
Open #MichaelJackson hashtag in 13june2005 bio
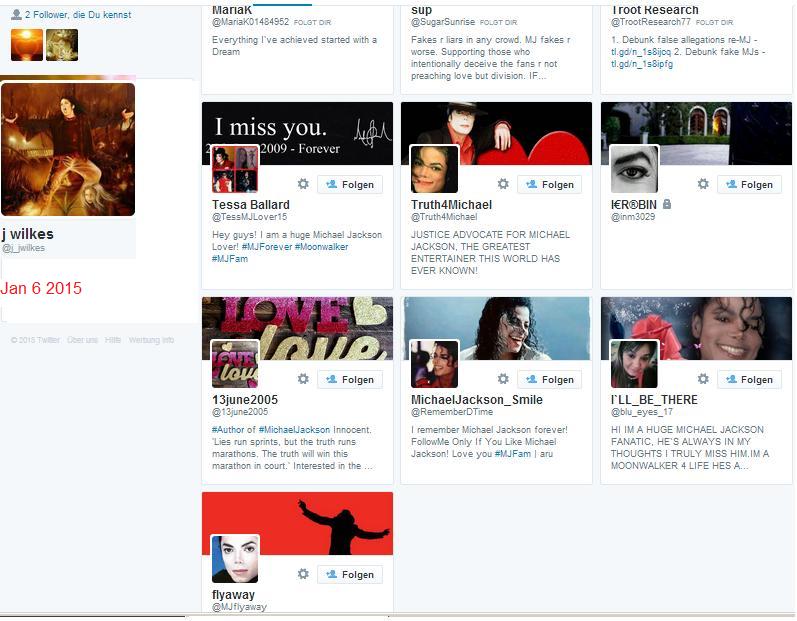point(294,429)
